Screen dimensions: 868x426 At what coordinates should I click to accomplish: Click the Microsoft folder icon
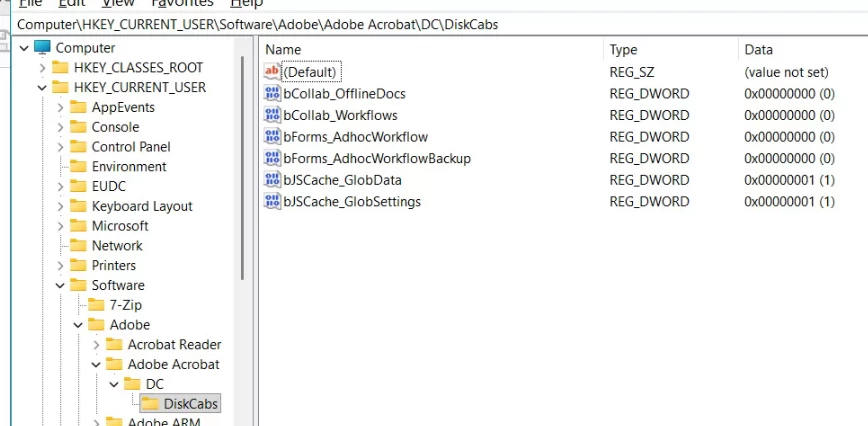(x=78, y=226)
